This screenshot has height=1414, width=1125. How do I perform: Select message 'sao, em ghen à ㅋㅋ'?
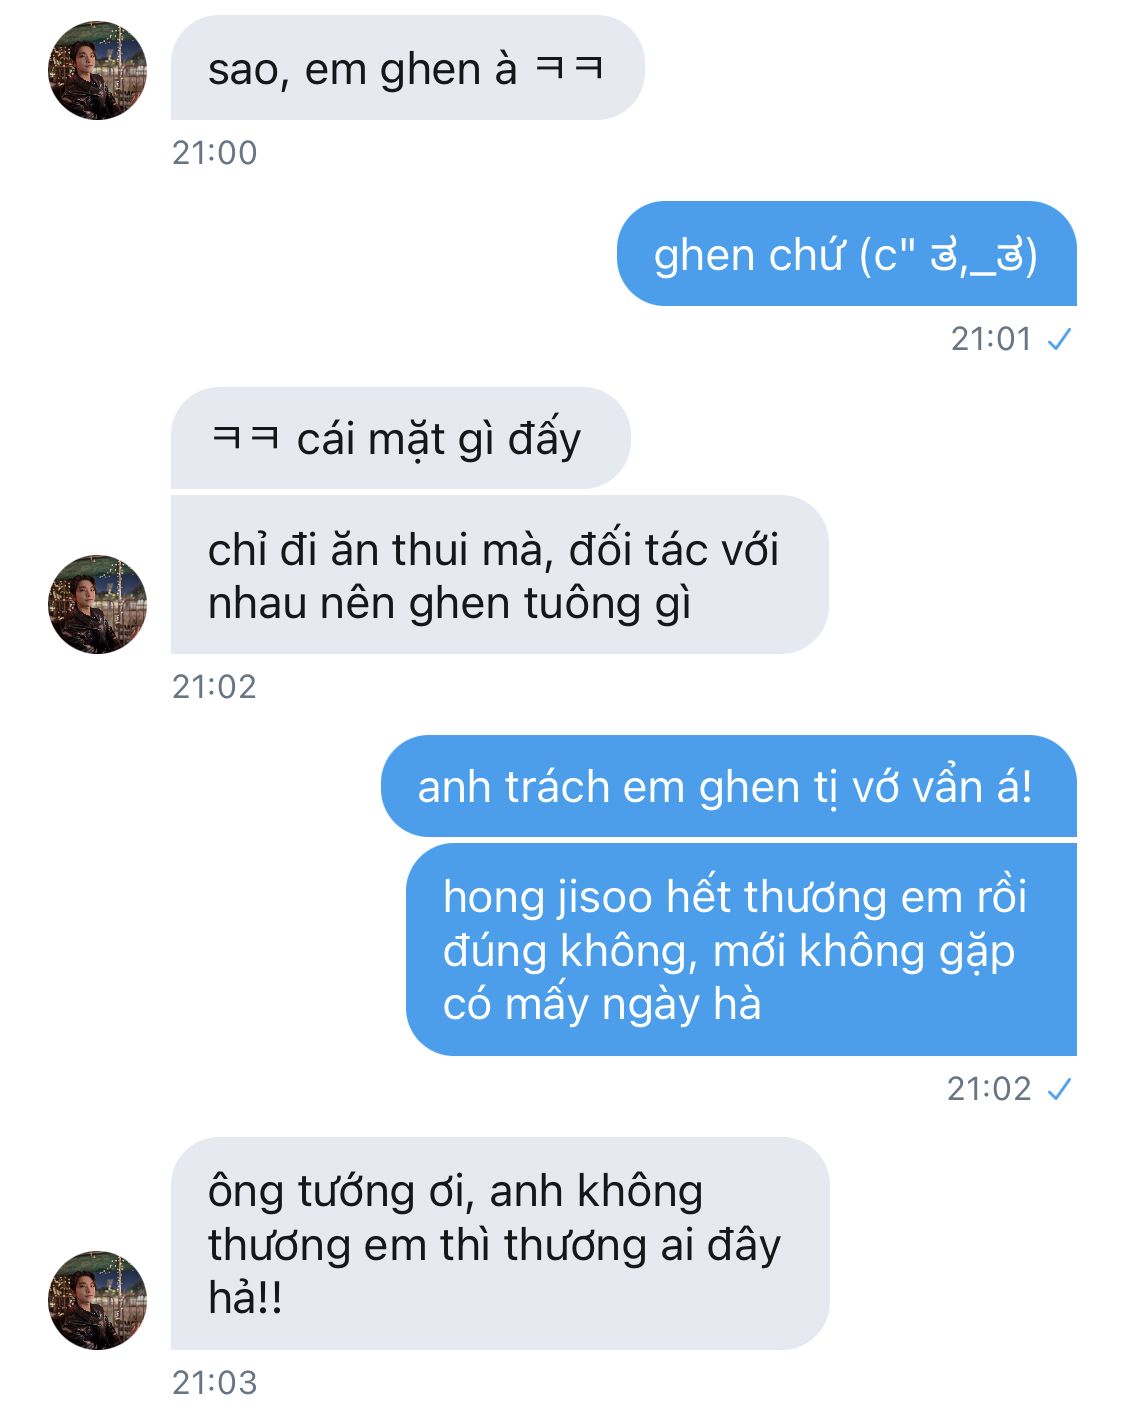407,68
